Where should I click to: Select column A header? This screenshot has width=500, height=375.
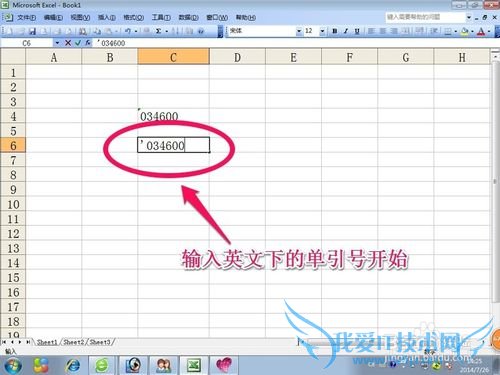point(54,57)
